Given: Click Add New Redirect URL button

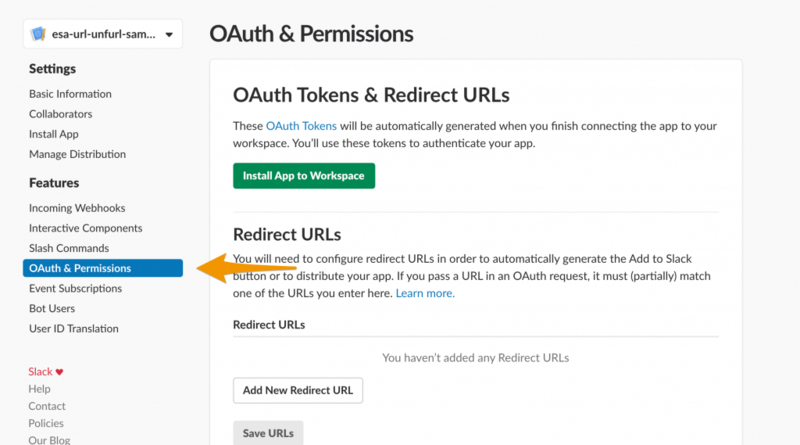Looking at the screenshot, I should pyautogui.click(x=298, y=390).
